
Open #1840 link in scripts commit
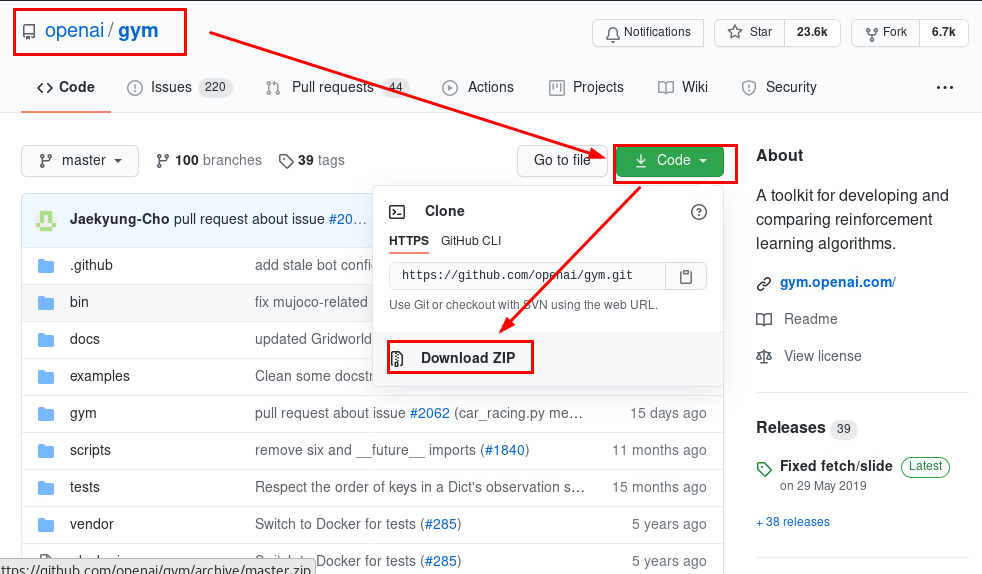pos(505,450)
